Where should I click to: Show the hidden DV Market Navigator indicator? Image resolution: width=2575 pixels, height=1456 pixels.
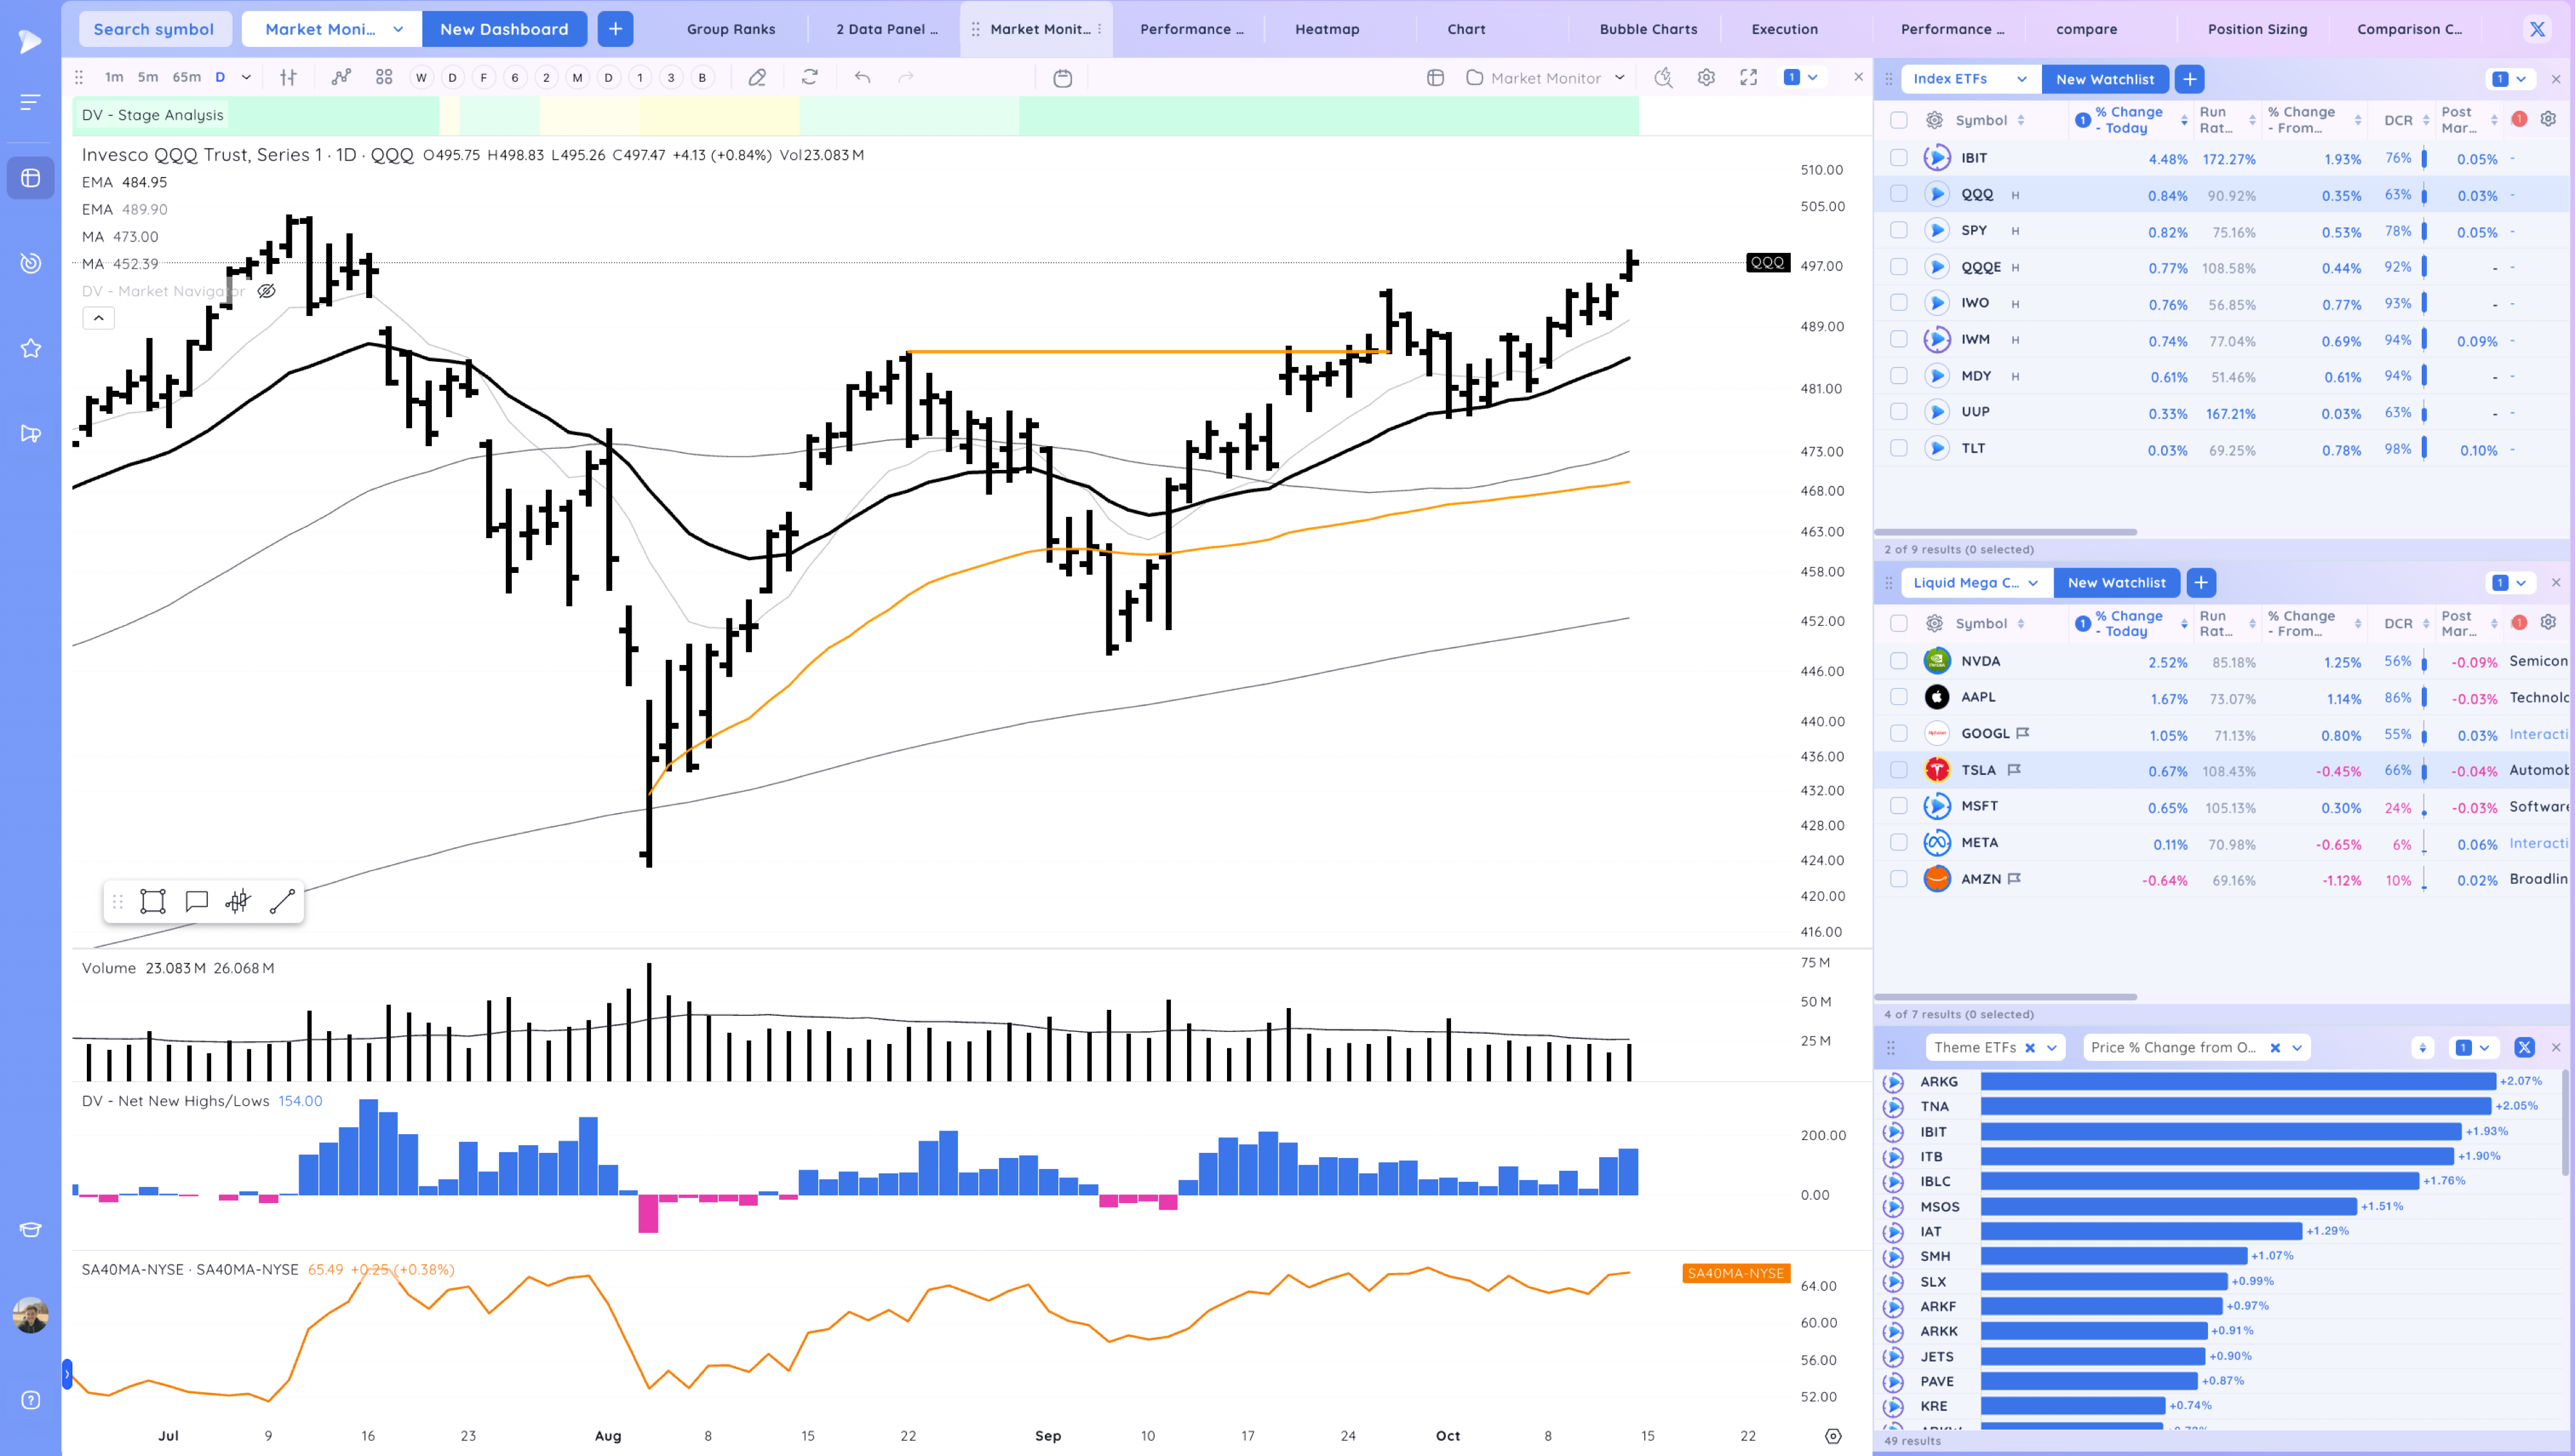pos(266,291)
